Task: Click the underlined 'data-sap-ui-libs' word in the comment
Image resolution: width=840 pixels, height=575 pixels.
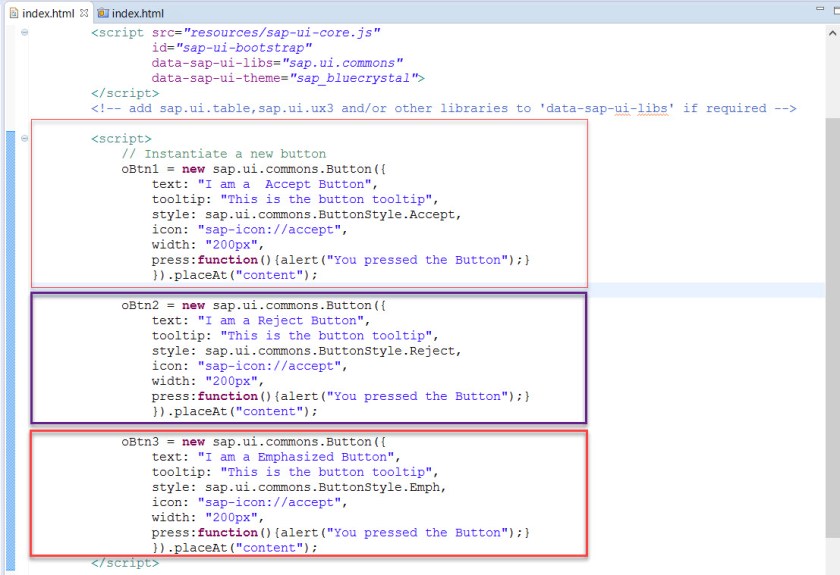Action: [x=607, y=109]
